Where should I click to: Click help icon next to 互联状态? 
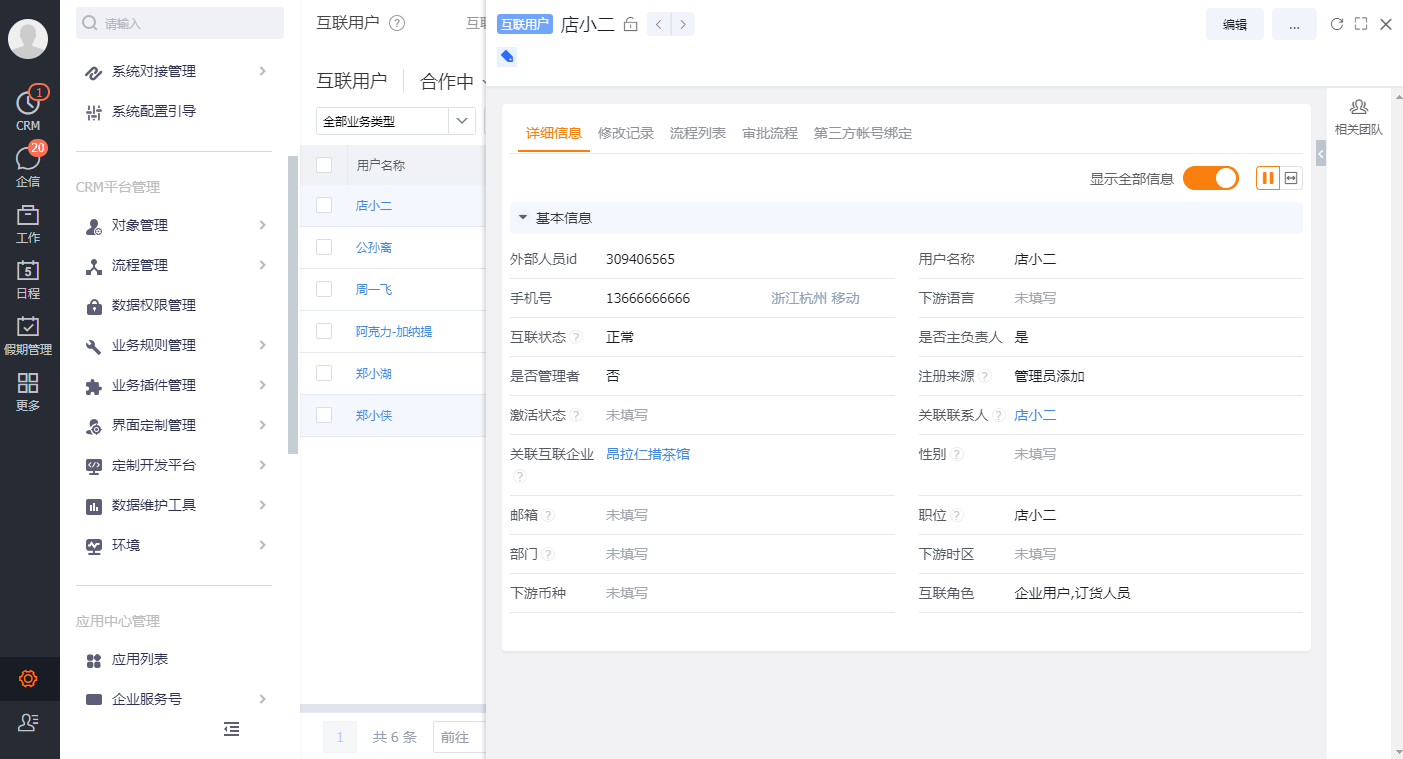577,338
